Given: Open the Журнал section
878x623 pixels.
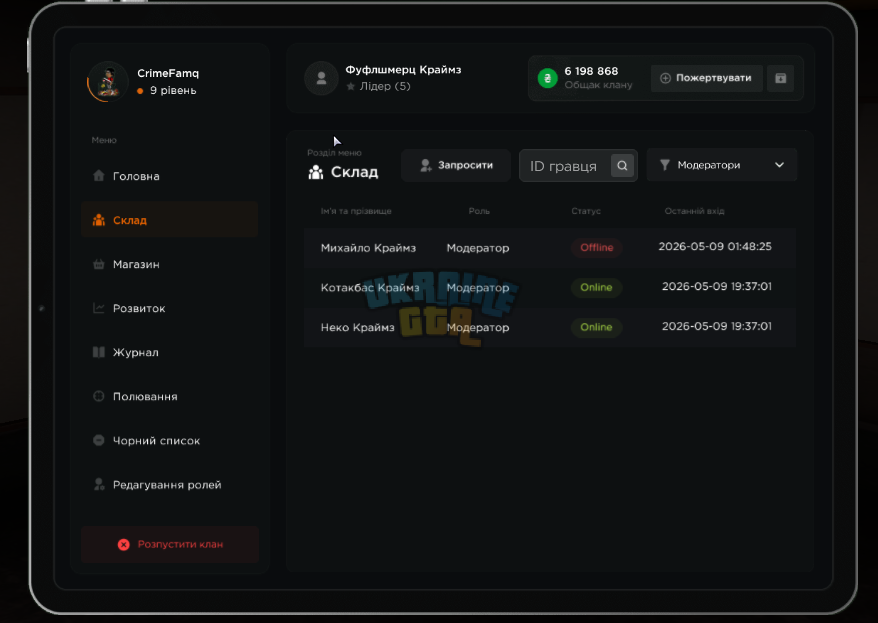Looking at the screenshot, I should (169, 352).
